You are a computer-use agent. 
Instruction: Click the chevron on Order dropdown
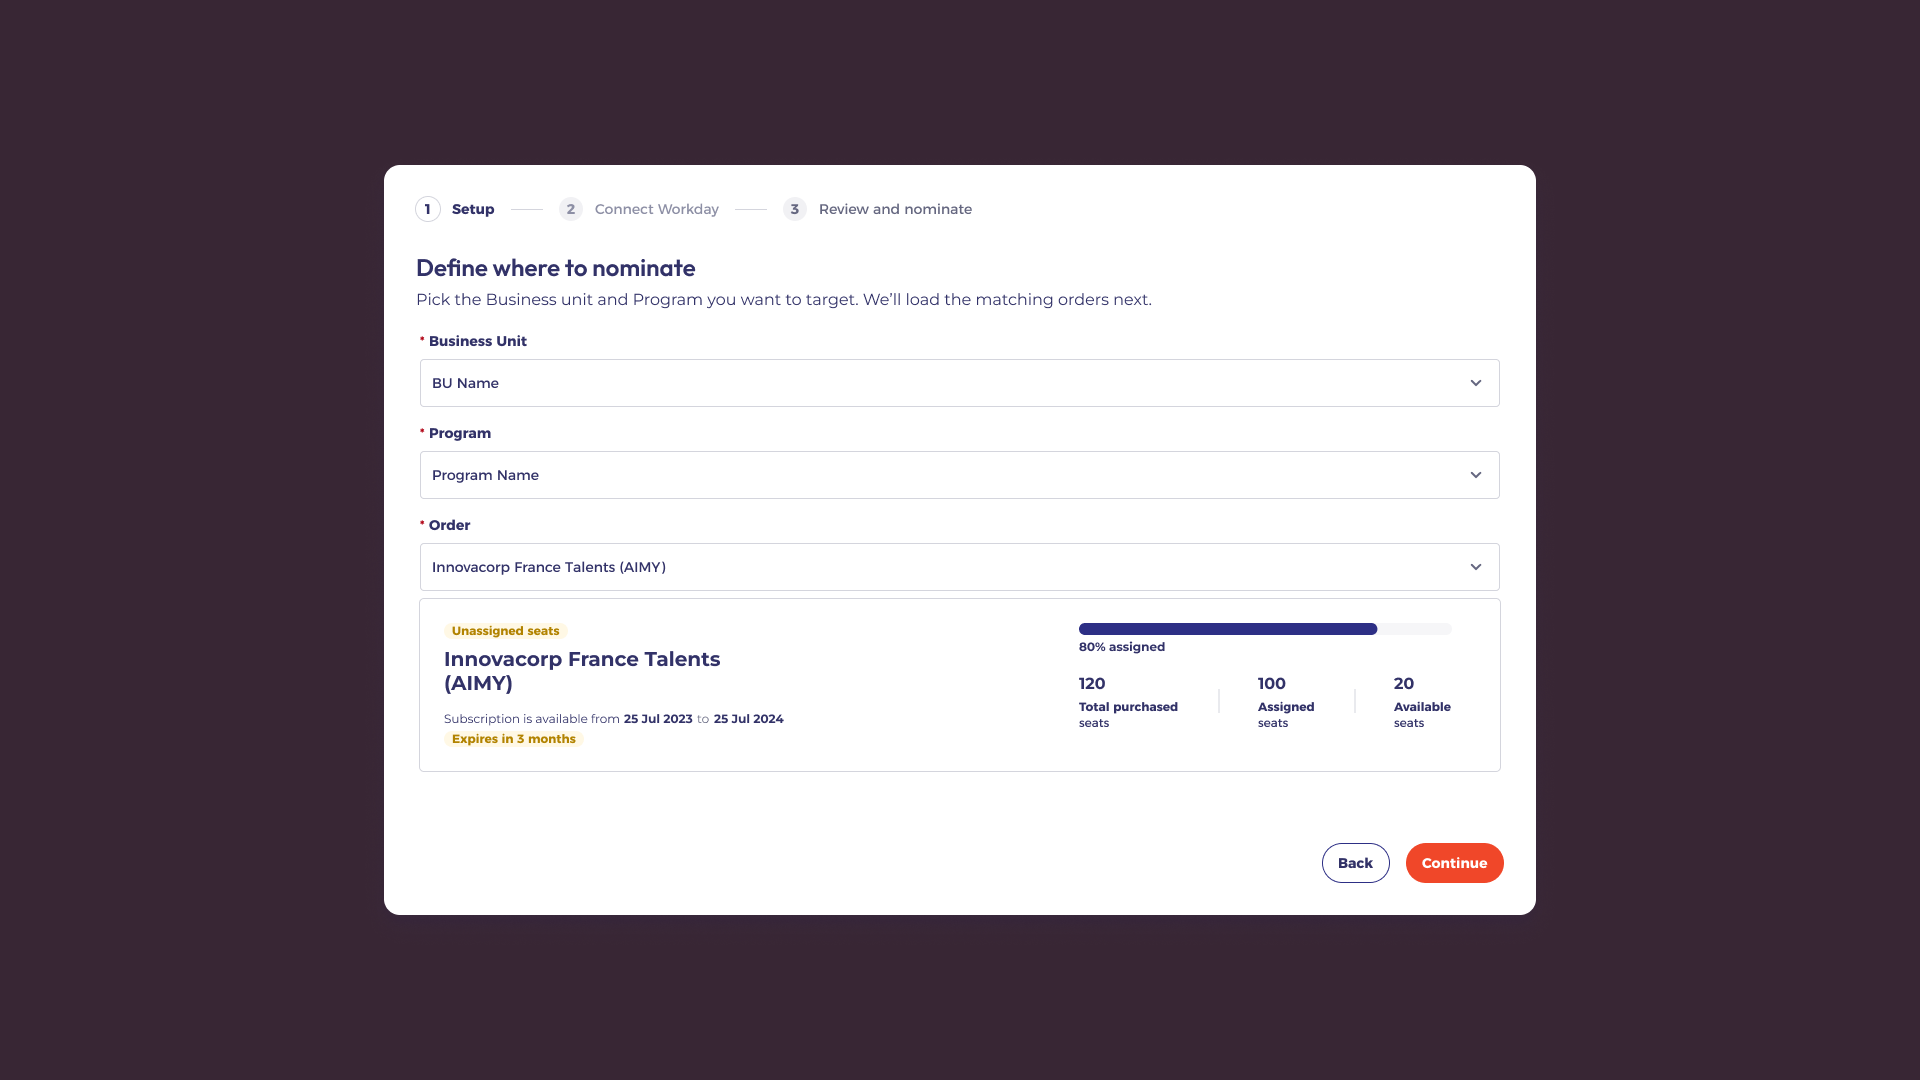(1475, 567)
